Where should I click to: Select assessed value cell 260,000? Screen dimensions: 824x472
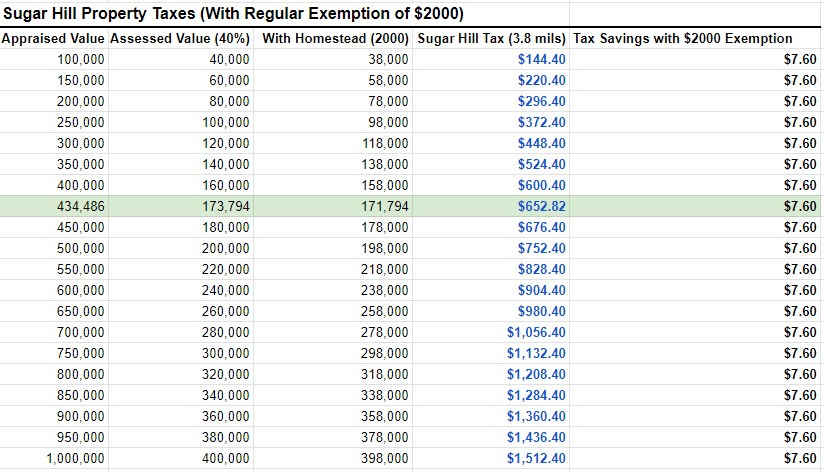(x=226, y=312)
